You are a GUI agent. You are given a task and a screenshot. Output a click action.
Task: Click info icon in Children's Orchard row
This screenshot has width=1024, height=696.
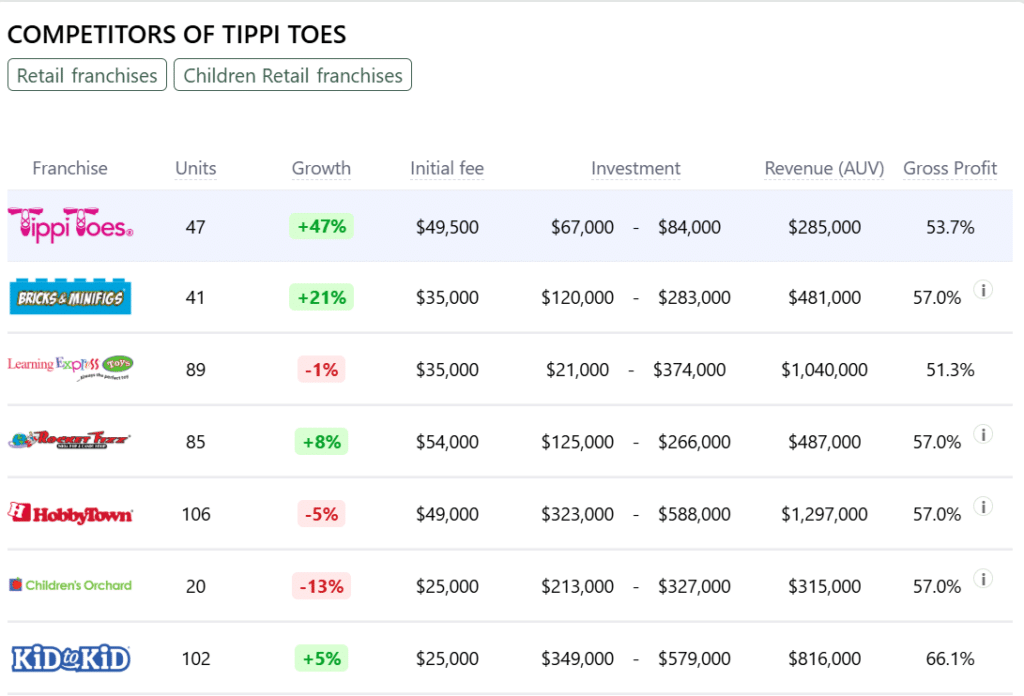click(x=984, y=578)
